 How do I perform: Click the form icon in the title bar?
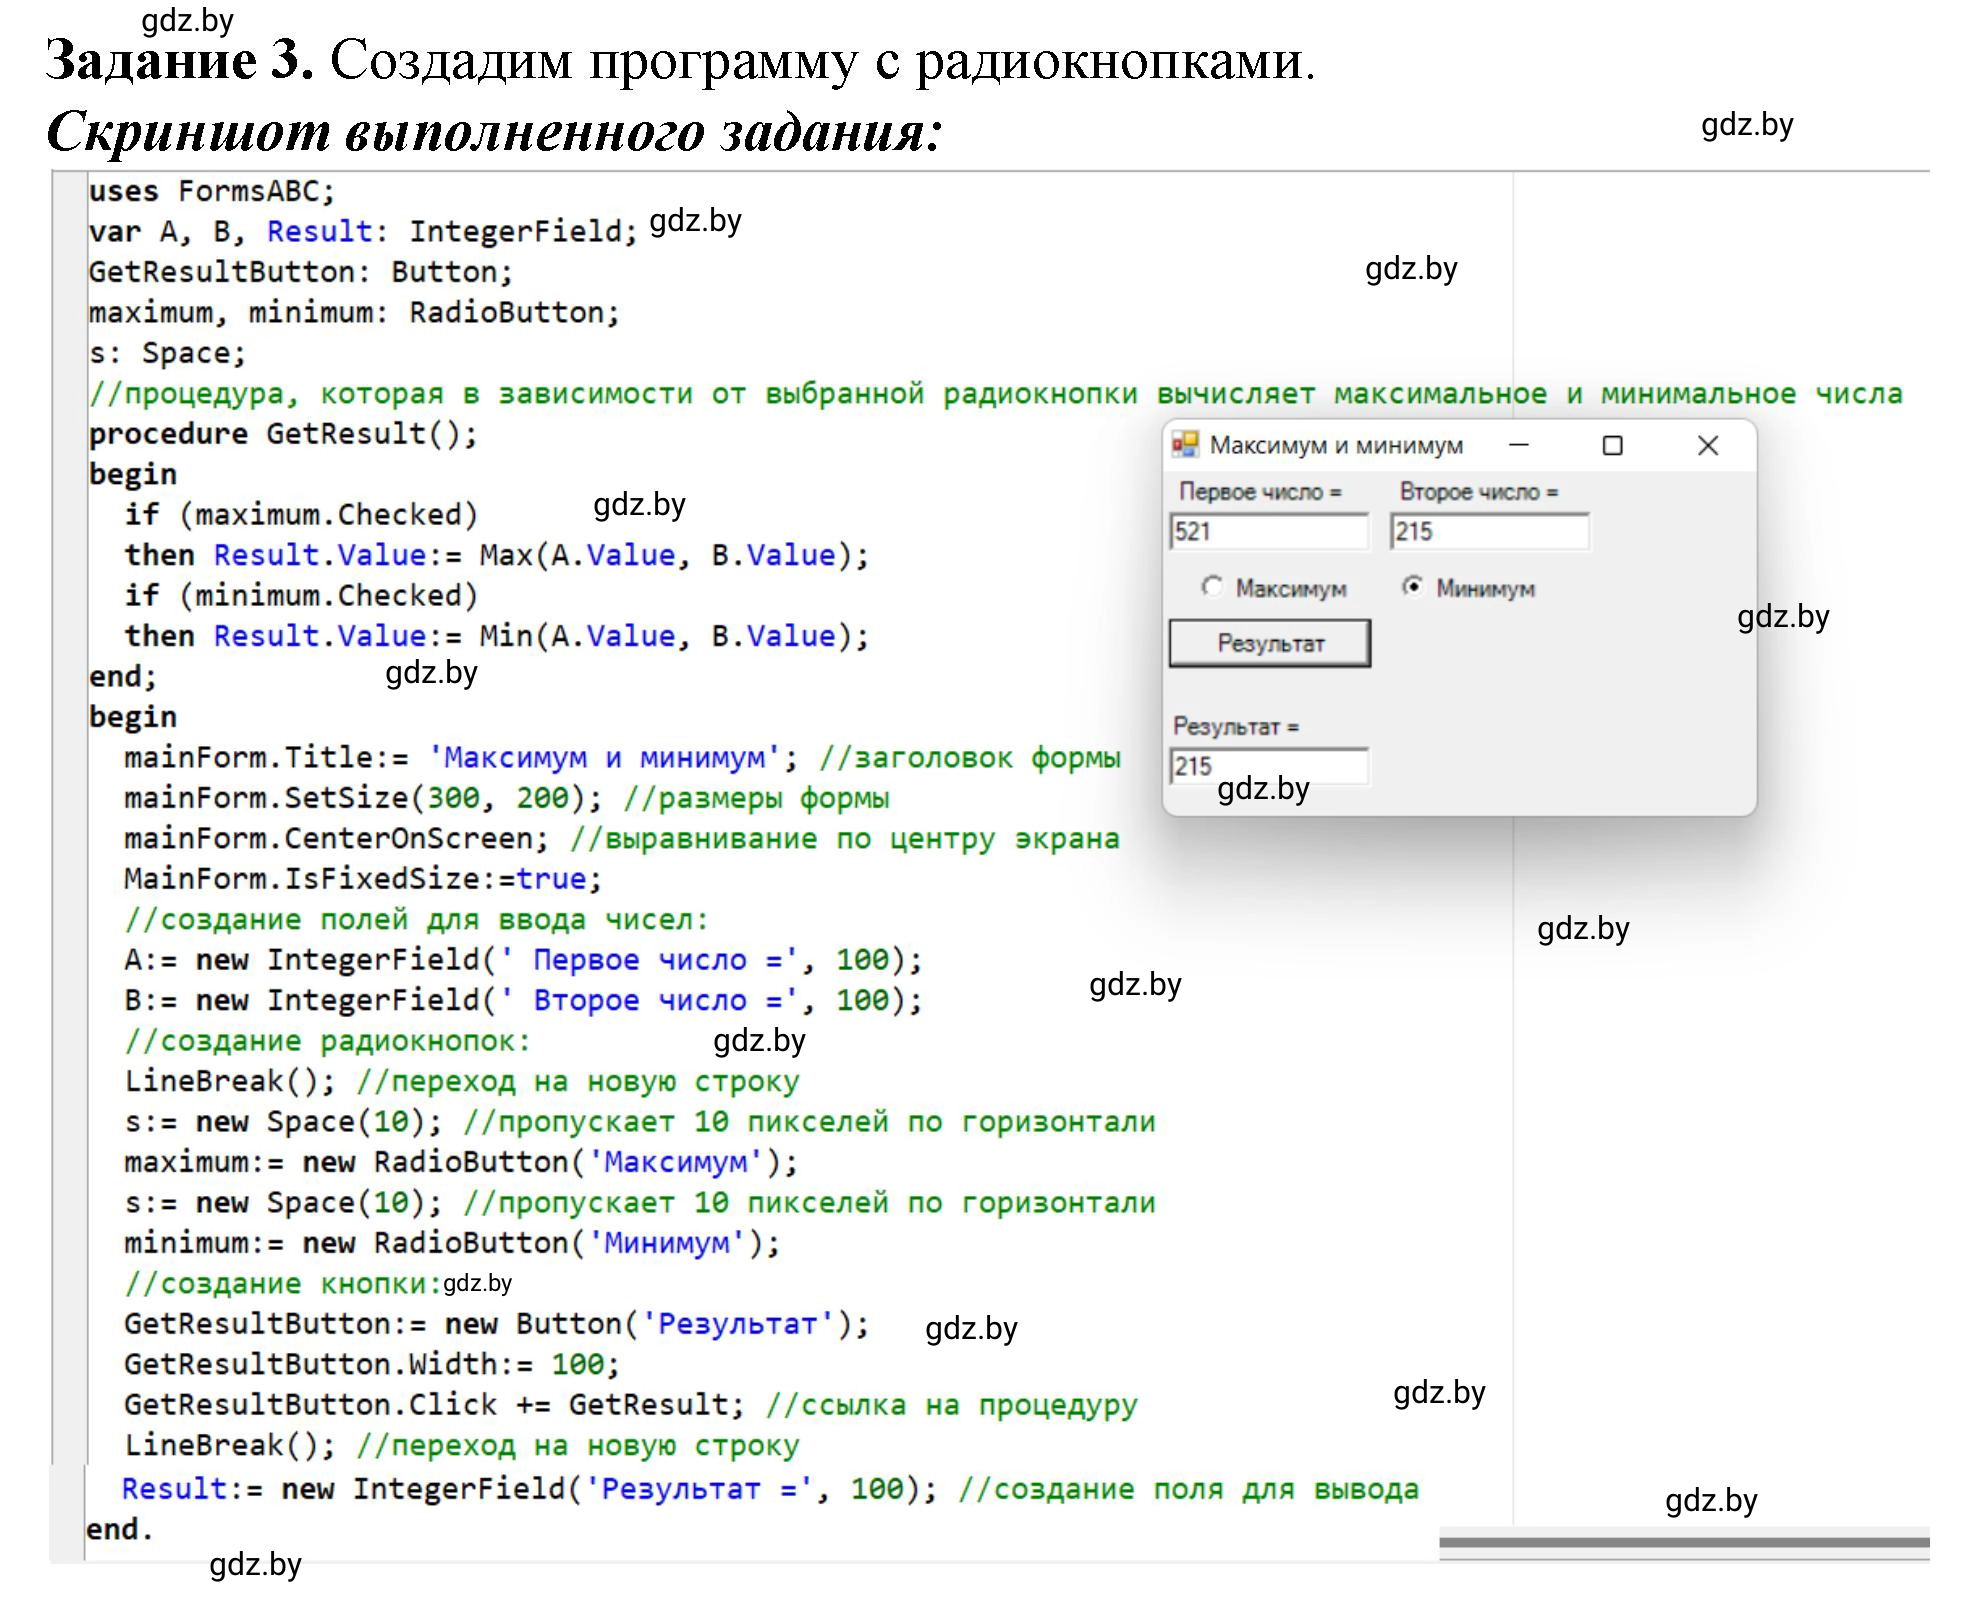[x=1185, y=445]
